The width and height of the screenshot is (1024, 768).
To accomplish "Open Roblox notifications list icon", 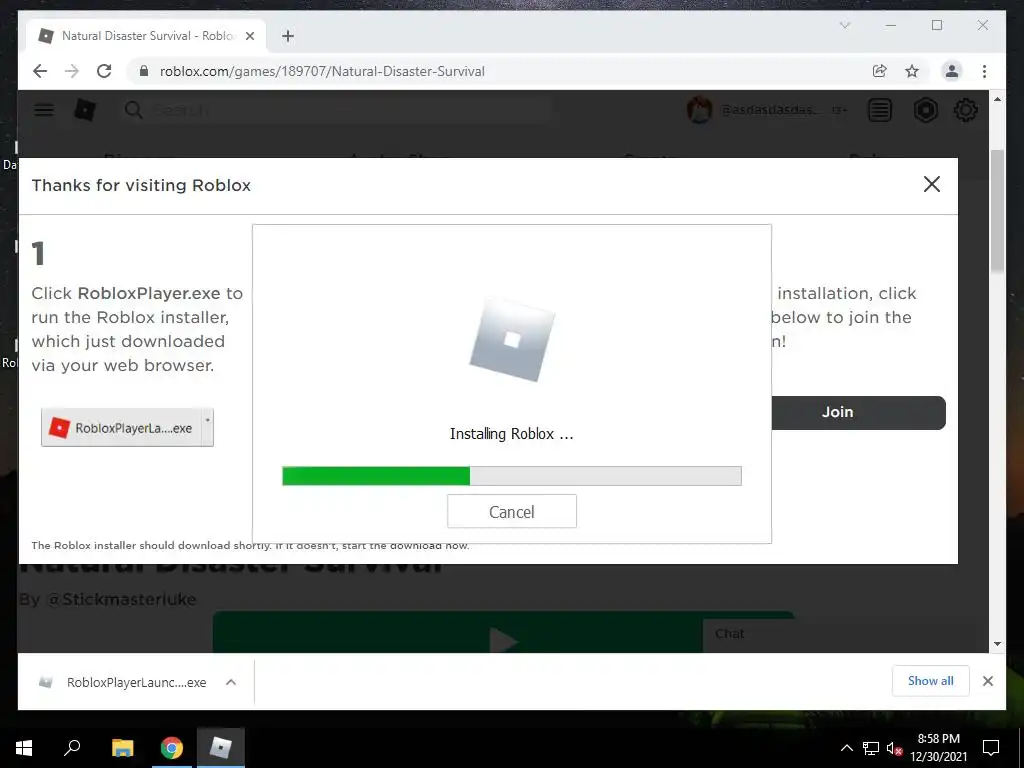I will tap(880, 110).
